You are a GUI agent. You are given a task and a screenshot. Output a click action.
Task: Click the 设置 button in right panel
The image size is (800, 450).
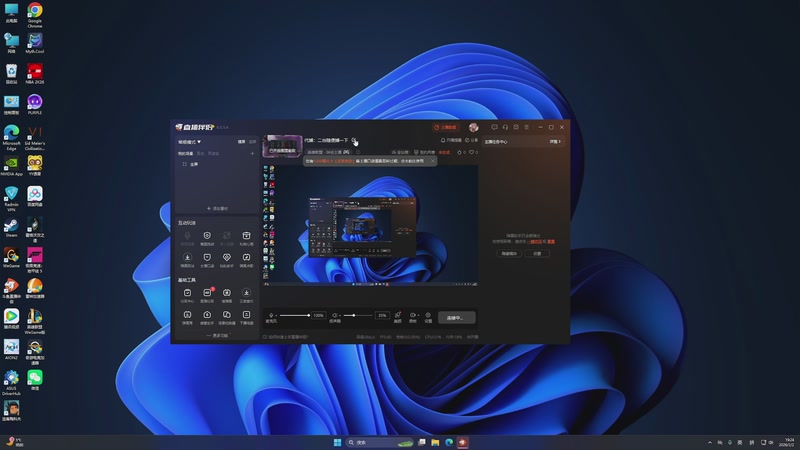pos(537,254)
